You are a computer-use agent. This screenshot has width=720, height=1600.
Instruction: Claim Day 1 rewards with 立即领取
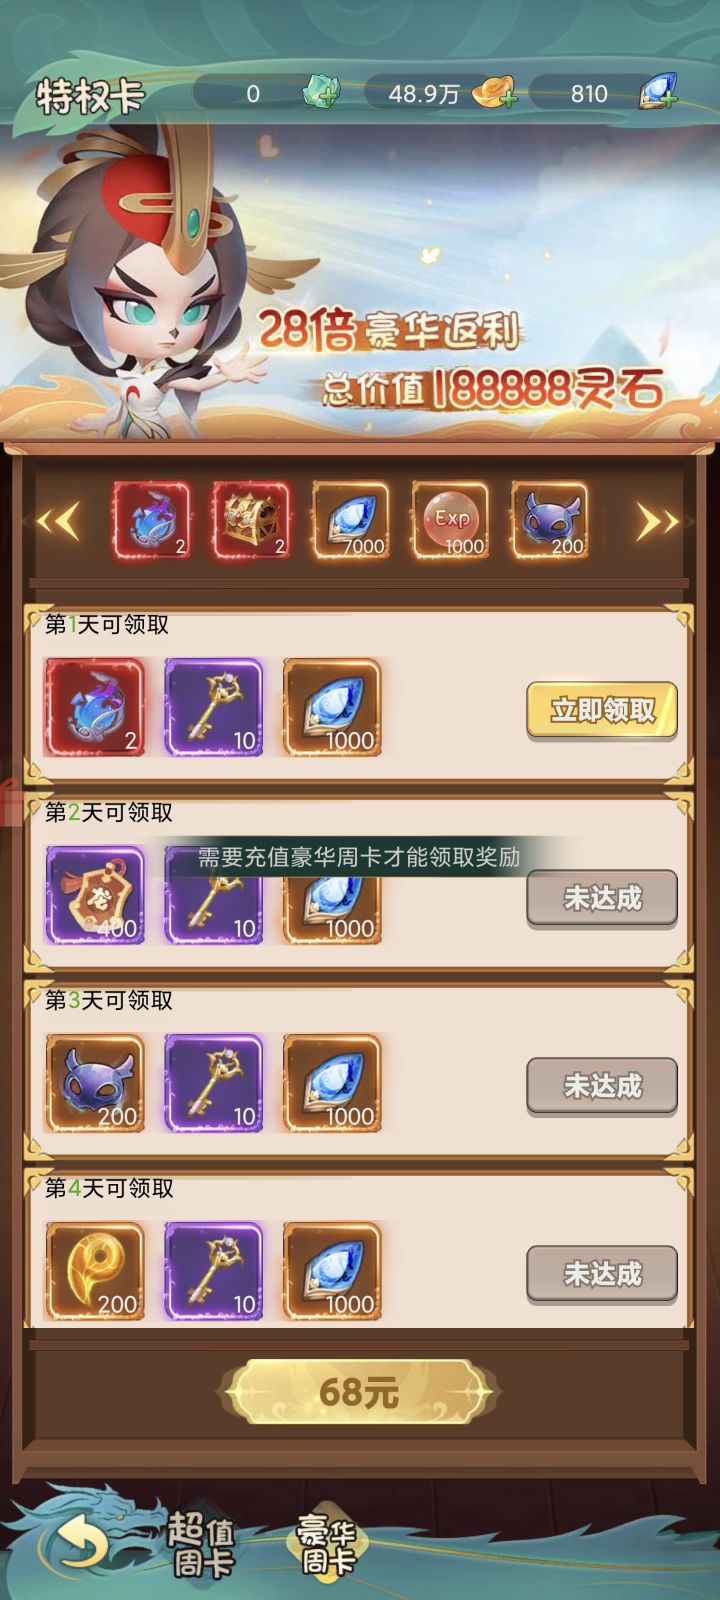602,710
